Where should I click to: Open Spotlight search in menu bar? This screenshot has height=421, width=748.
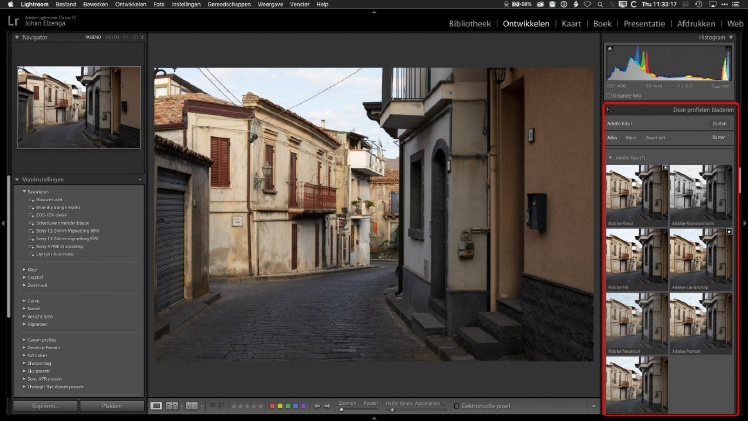pyautogui.click(x=600, y=4)
